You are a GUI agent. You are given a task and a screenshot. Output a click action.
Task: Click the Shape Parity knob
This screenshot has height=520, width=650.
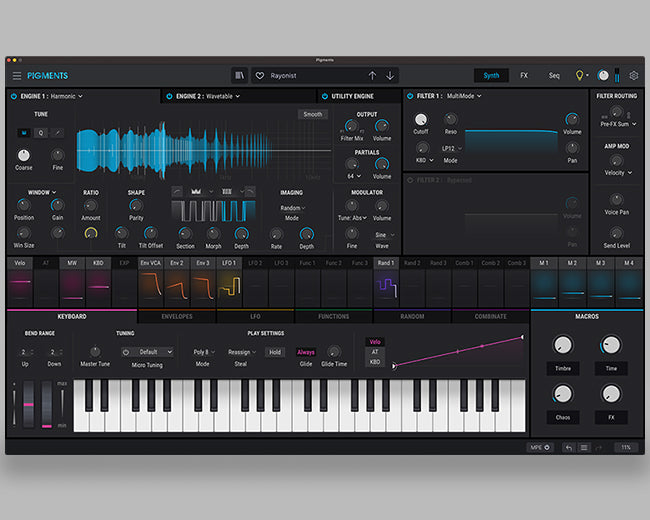[136, 205]
